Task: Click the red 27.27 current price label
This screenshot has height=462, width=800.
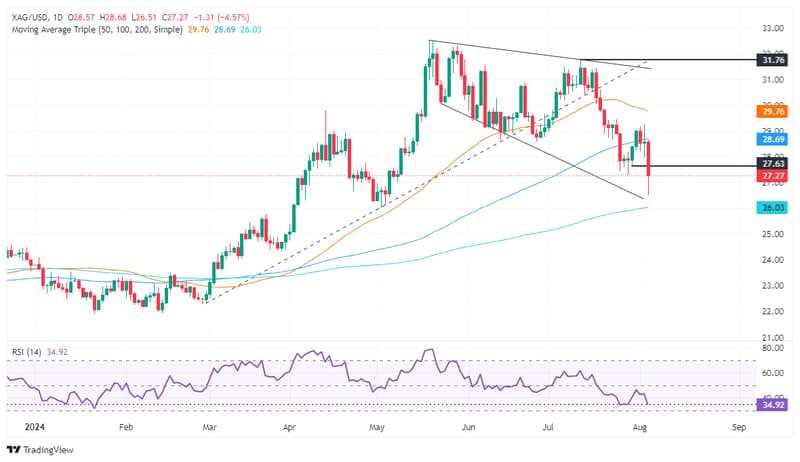Action: [x=772, y=176]
